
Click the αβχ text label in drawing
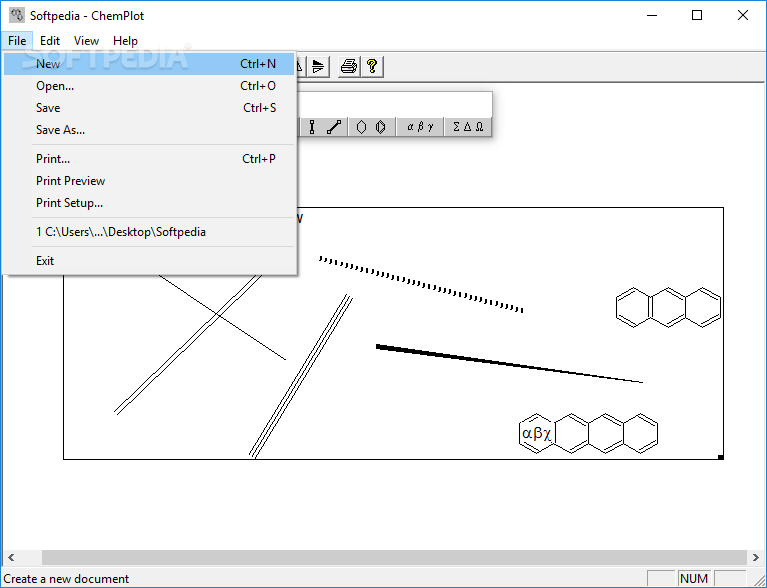coord(537,433)
